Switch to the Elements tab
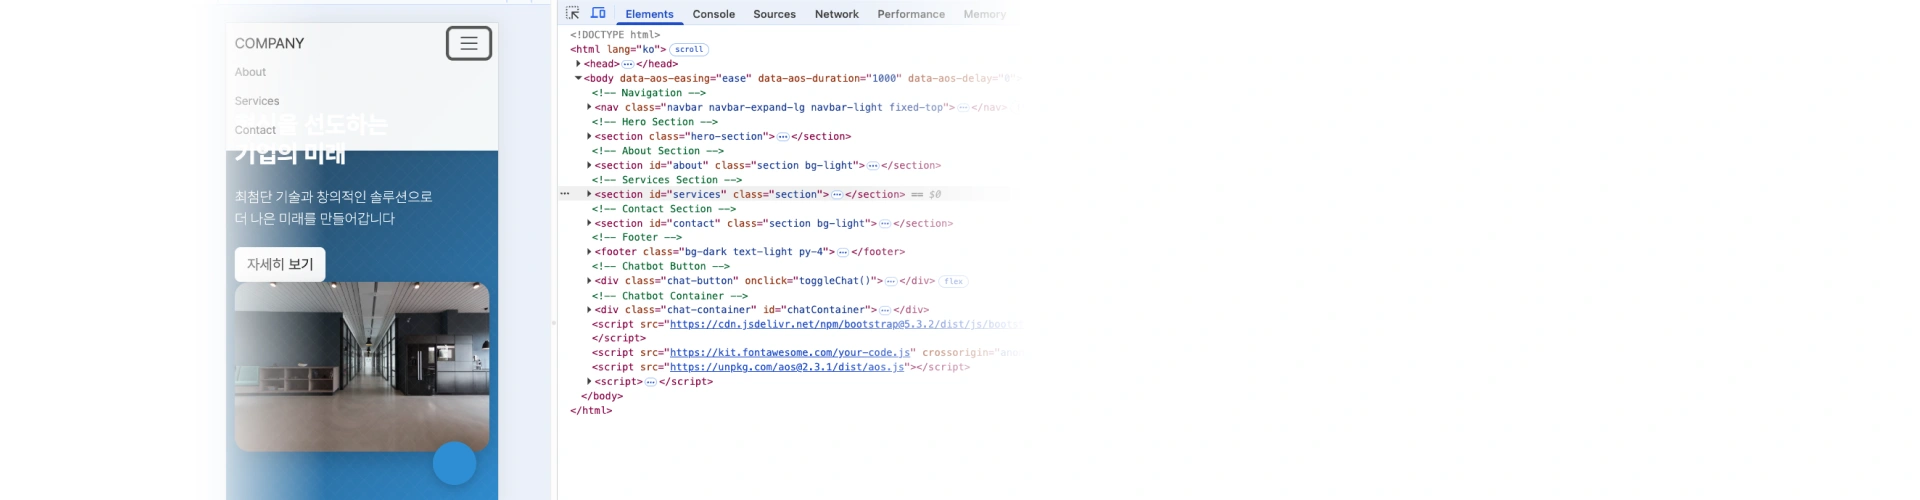The image size is (1920, 500). click(649, 14)
